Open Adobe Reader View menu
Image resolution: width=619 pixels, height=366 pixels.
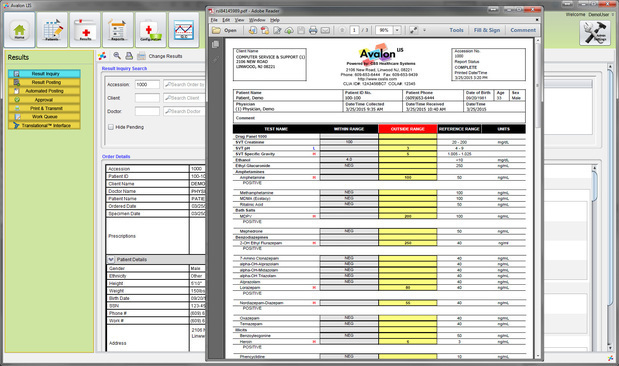(240, 20)
